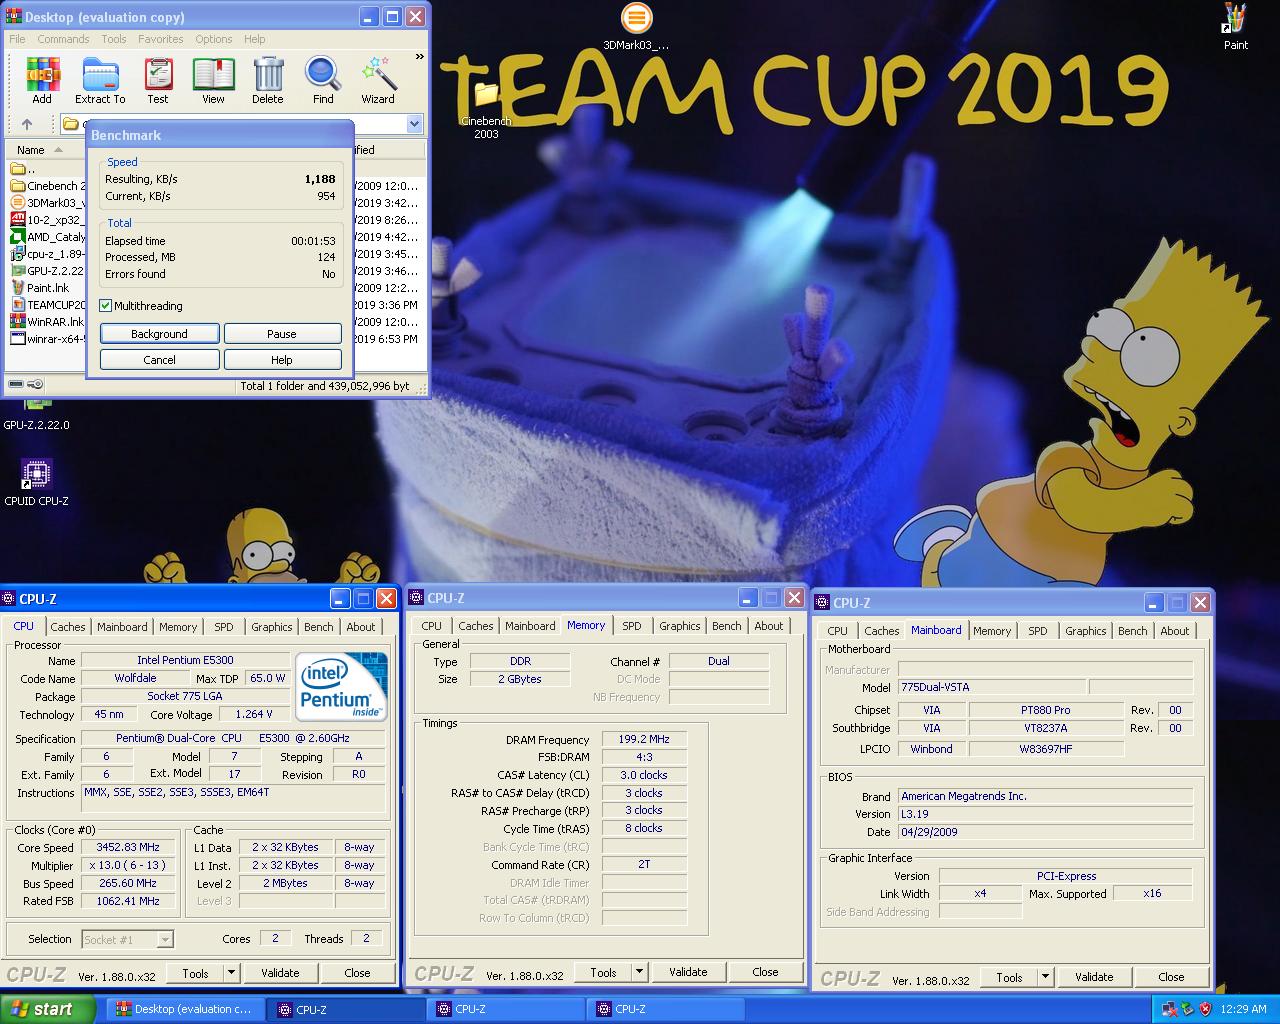Click the DRAM Frequency value field
1280x1024 pixels.
coord(644,740)
